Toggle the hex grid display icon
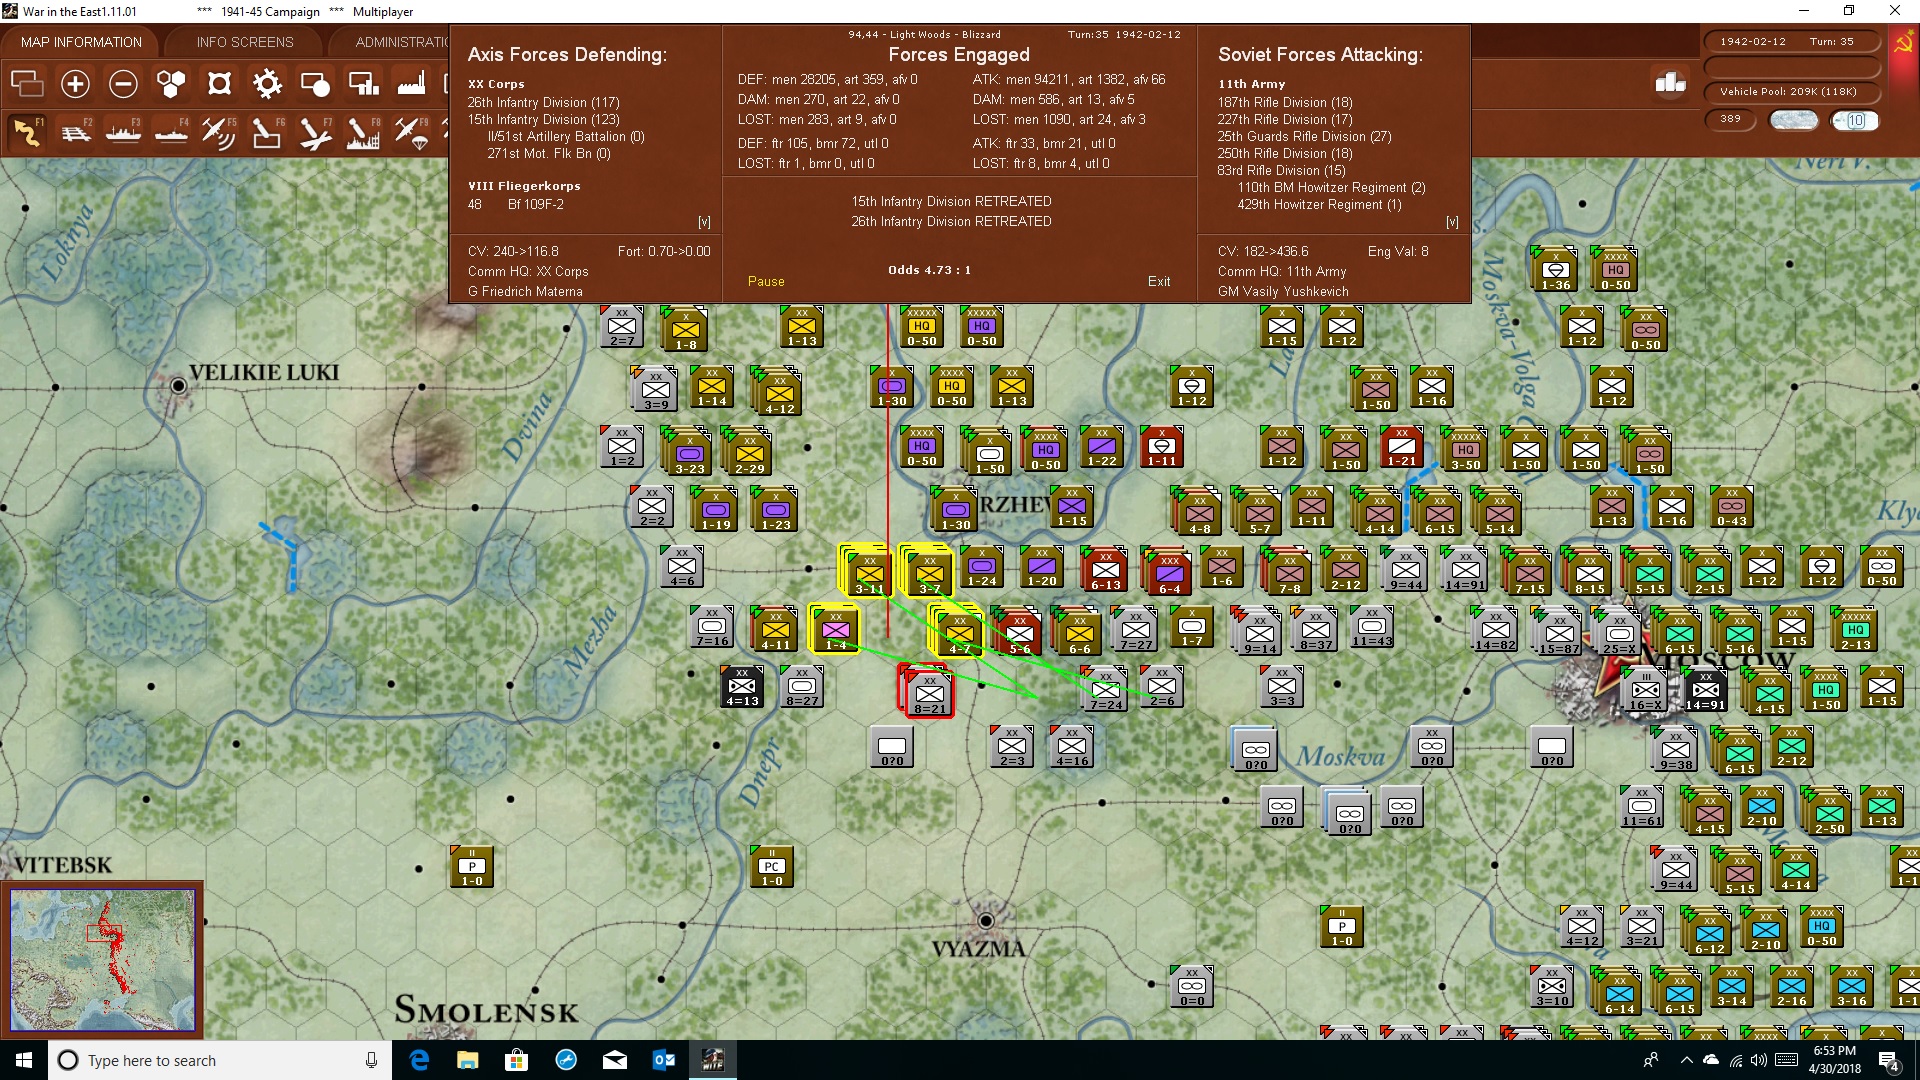This screenshot has height=1080, width=1920. coord(171,84)
